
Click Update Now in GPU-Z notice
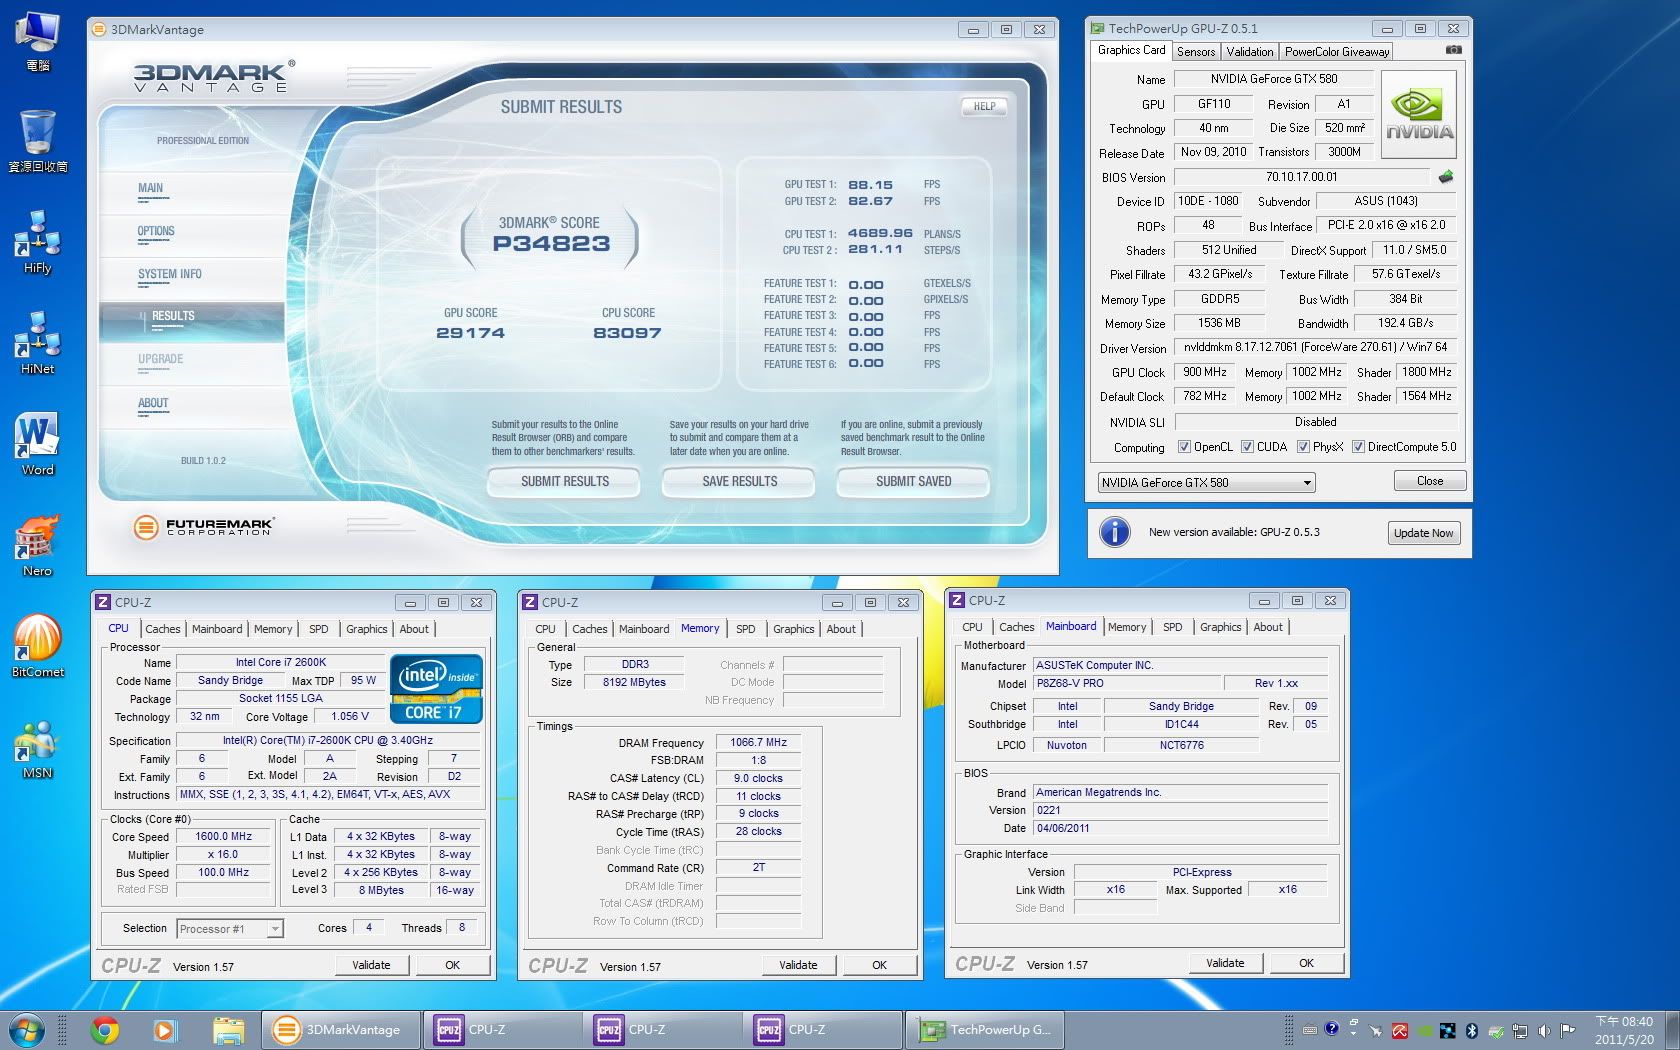(1424, 533)
